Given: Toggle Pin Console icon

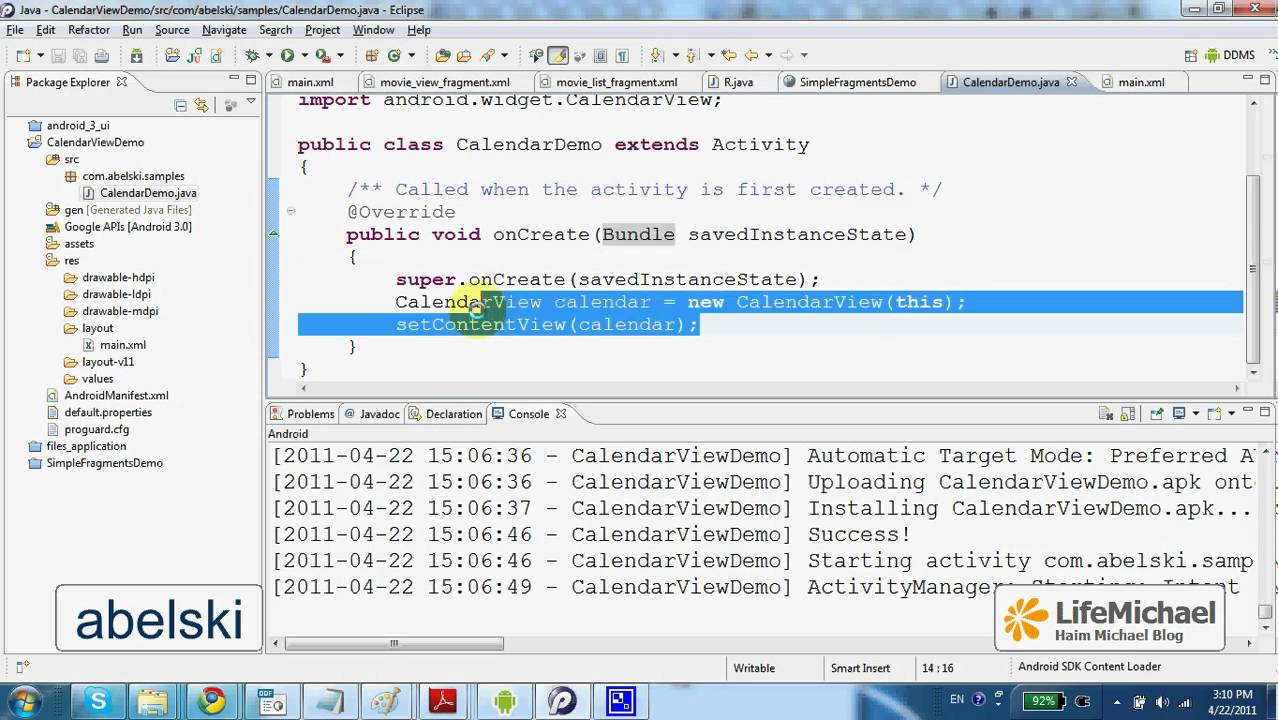Looking at the screenshot, I should (1157, 413).
